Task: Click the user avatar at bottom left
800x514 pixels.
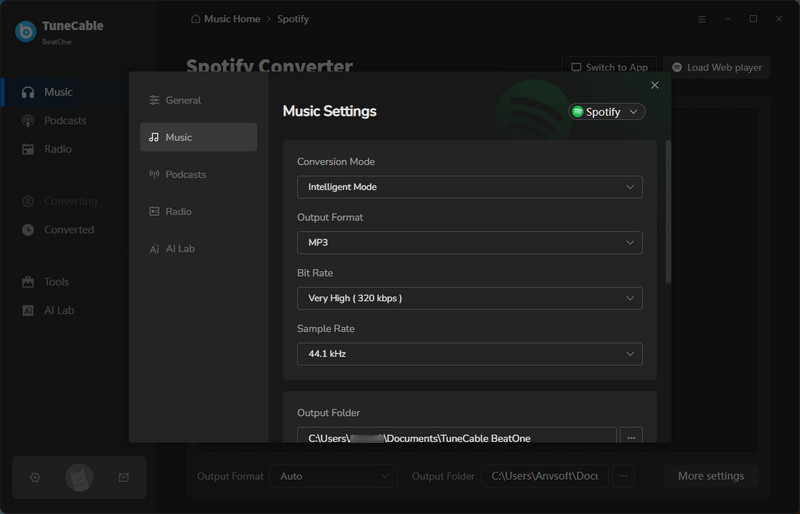Action: (79, 477)
